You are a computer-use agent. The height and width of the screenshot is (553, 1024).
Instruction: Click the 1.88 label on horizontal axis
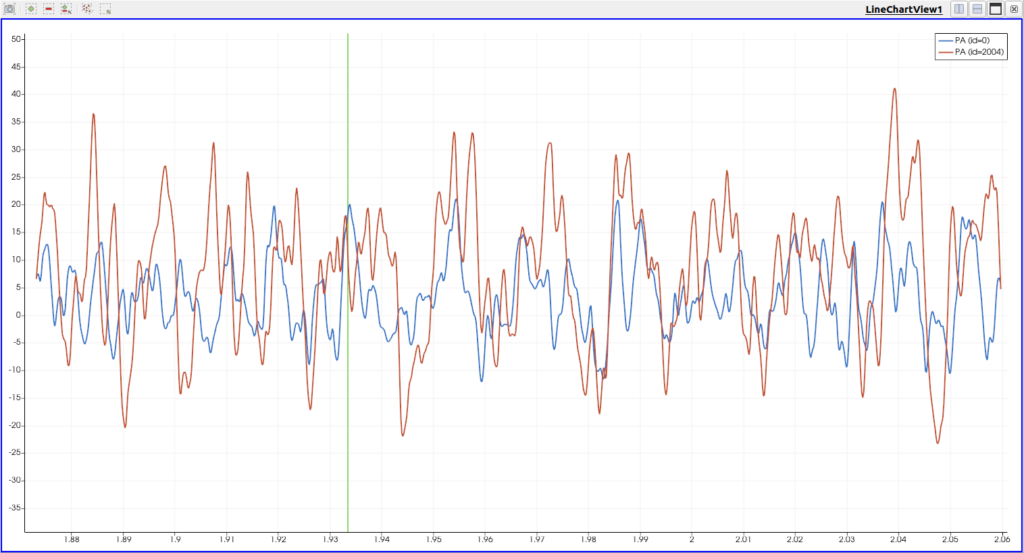71,539
